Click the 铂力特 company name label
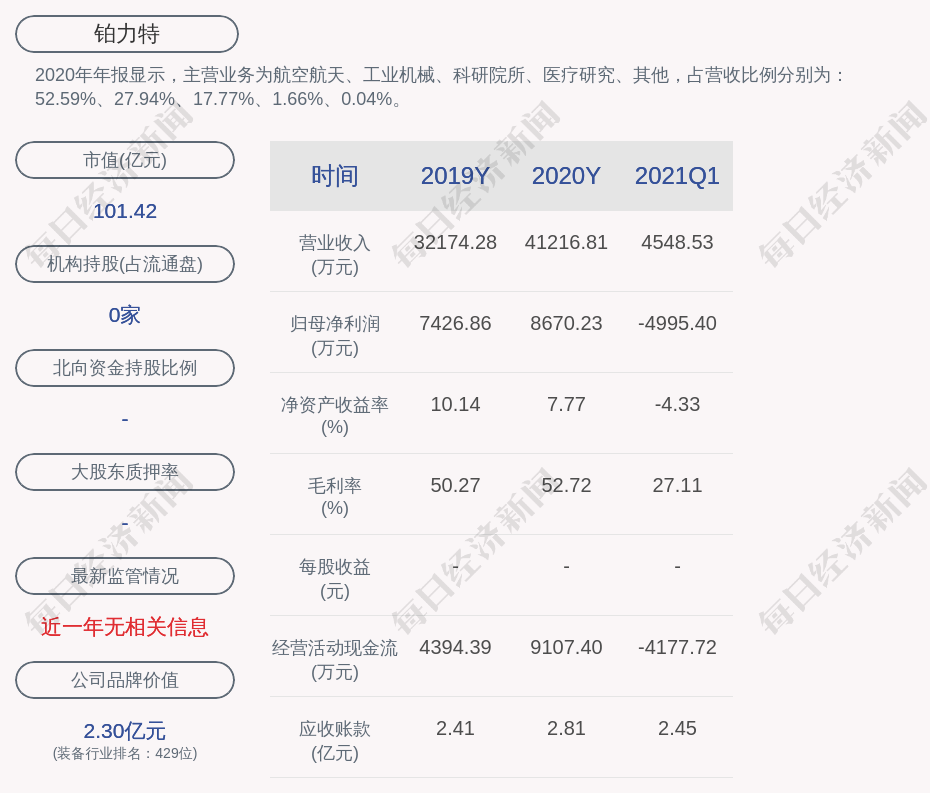The width and height of the screenshot is (930, 793). pos(125,33)
